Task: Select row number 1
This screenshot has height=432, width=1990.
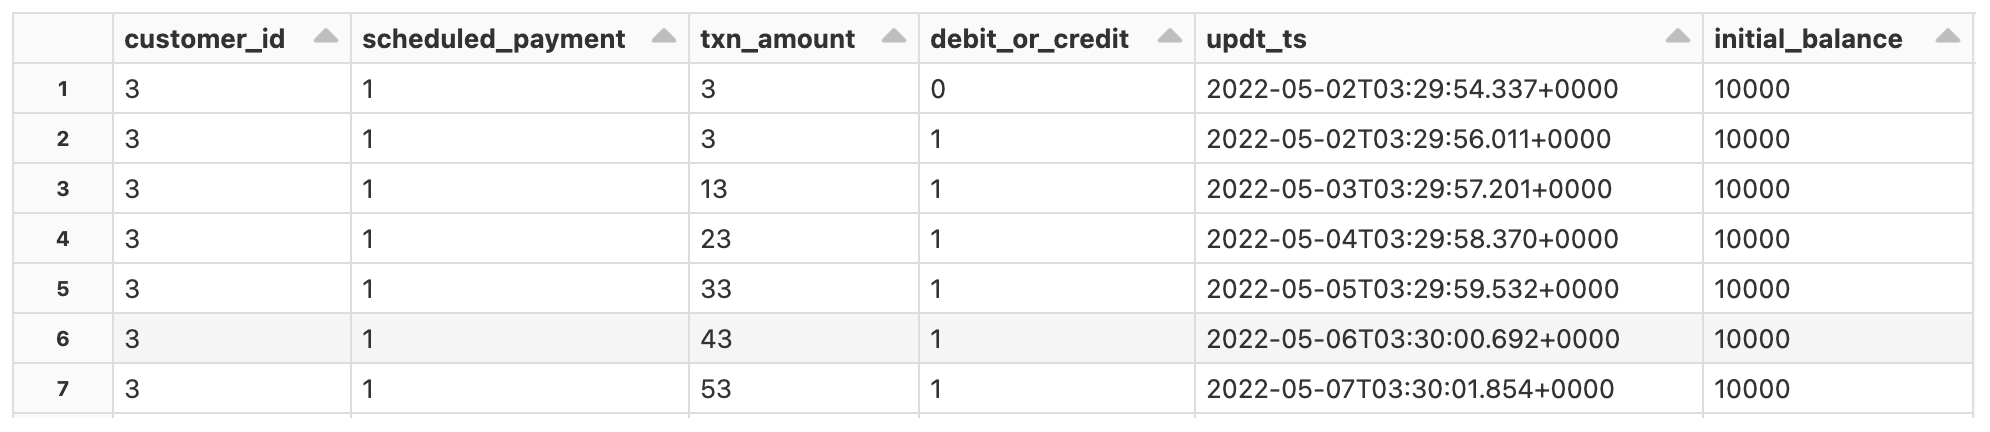Action: (x=63, y=89)
